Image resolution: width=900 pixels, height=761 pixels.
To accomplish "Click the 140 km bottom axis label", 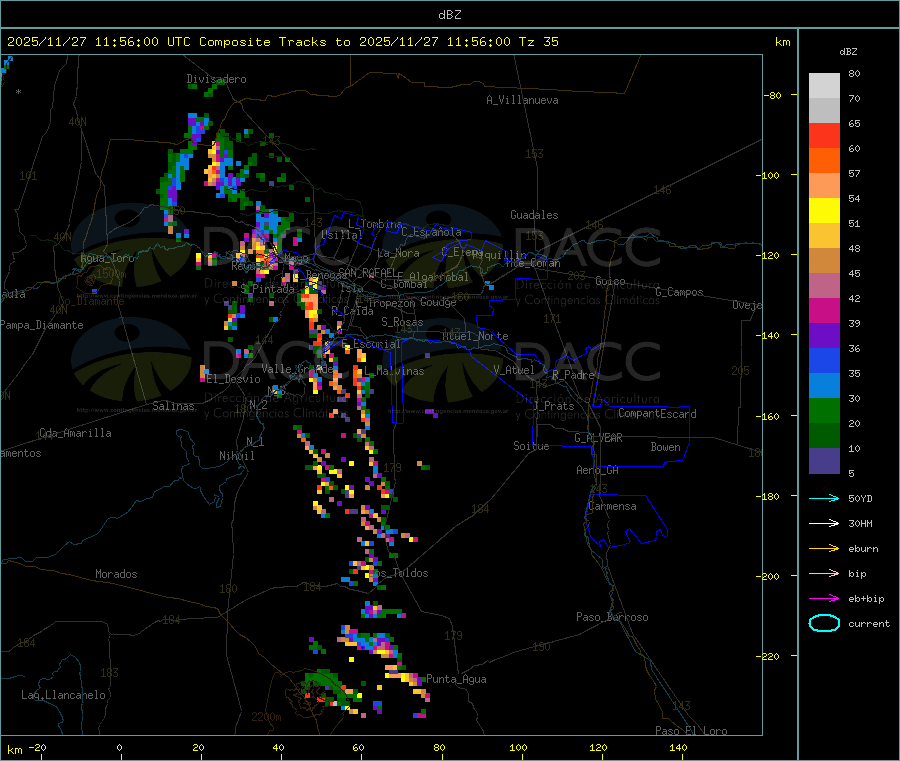I will 678,747.
